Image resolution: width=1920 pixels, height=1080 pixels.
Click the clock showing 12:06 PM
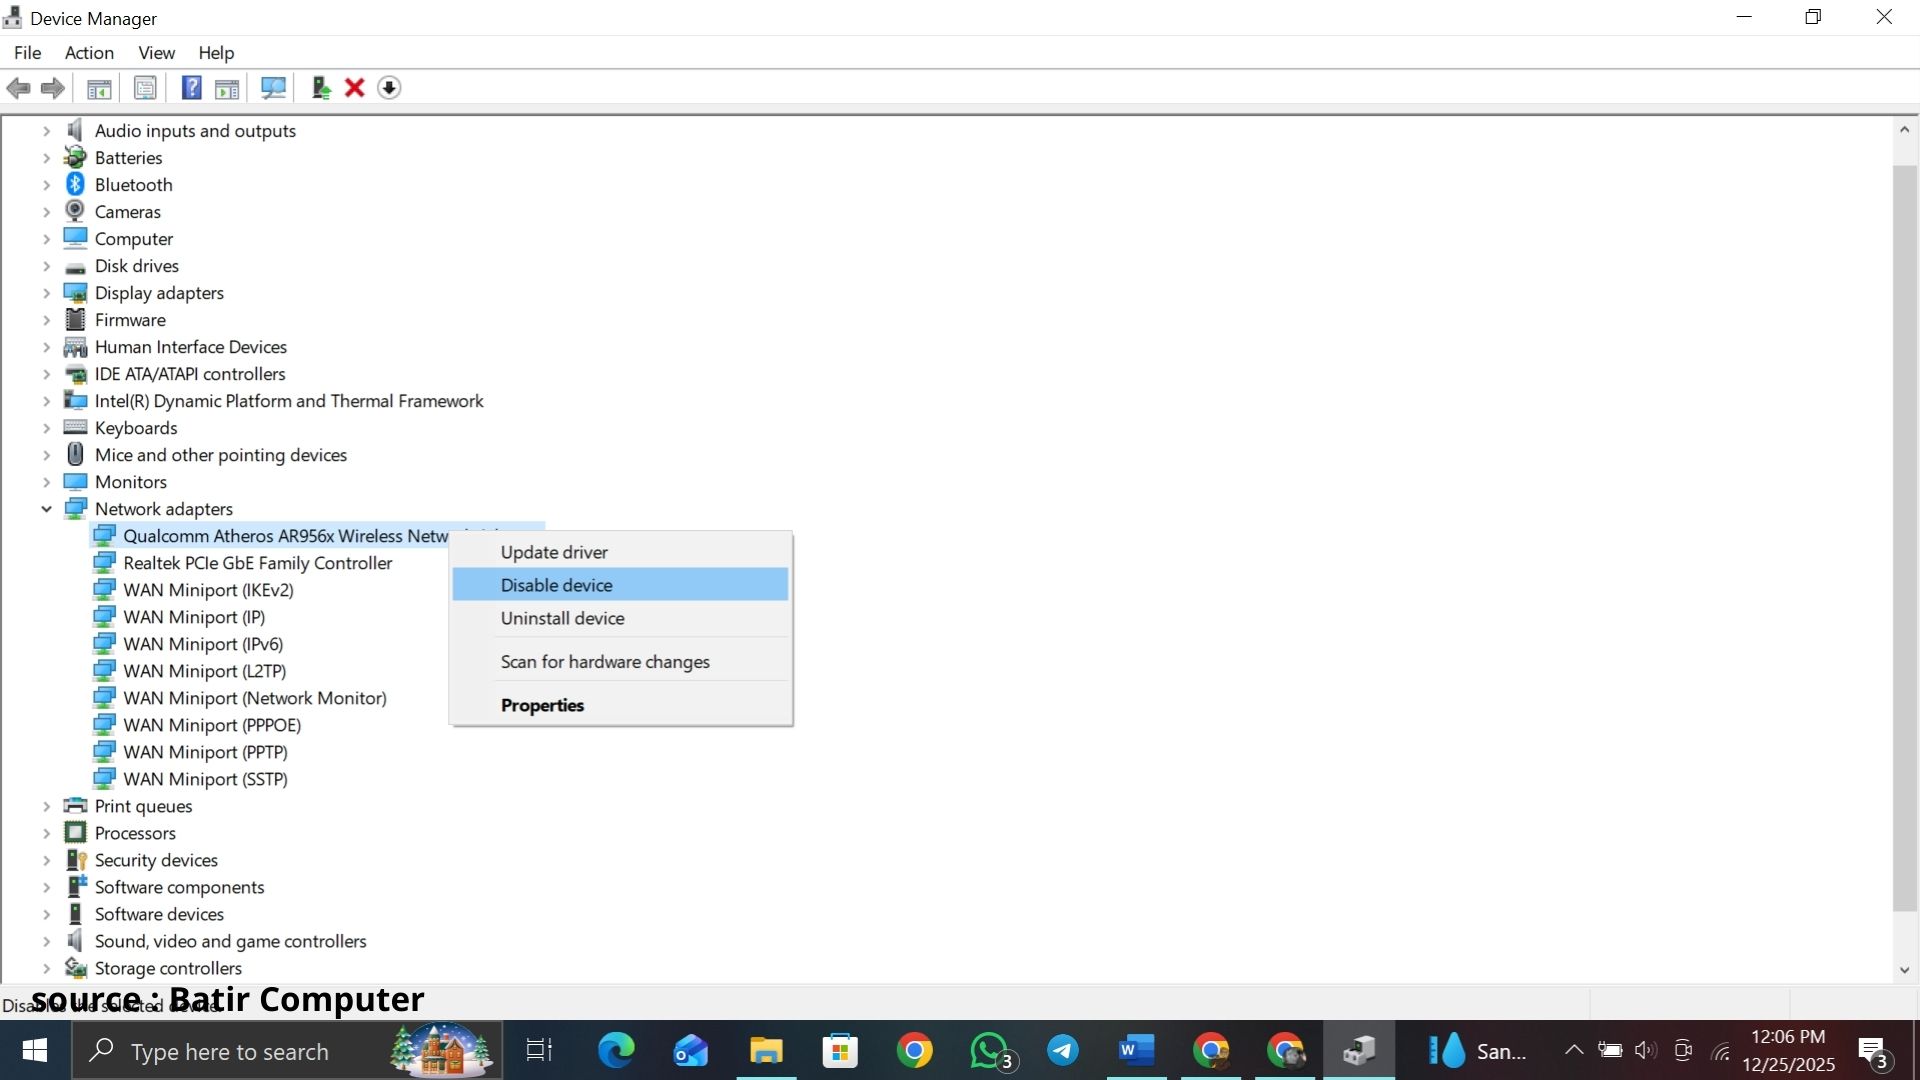(x=1788, y=1037)
